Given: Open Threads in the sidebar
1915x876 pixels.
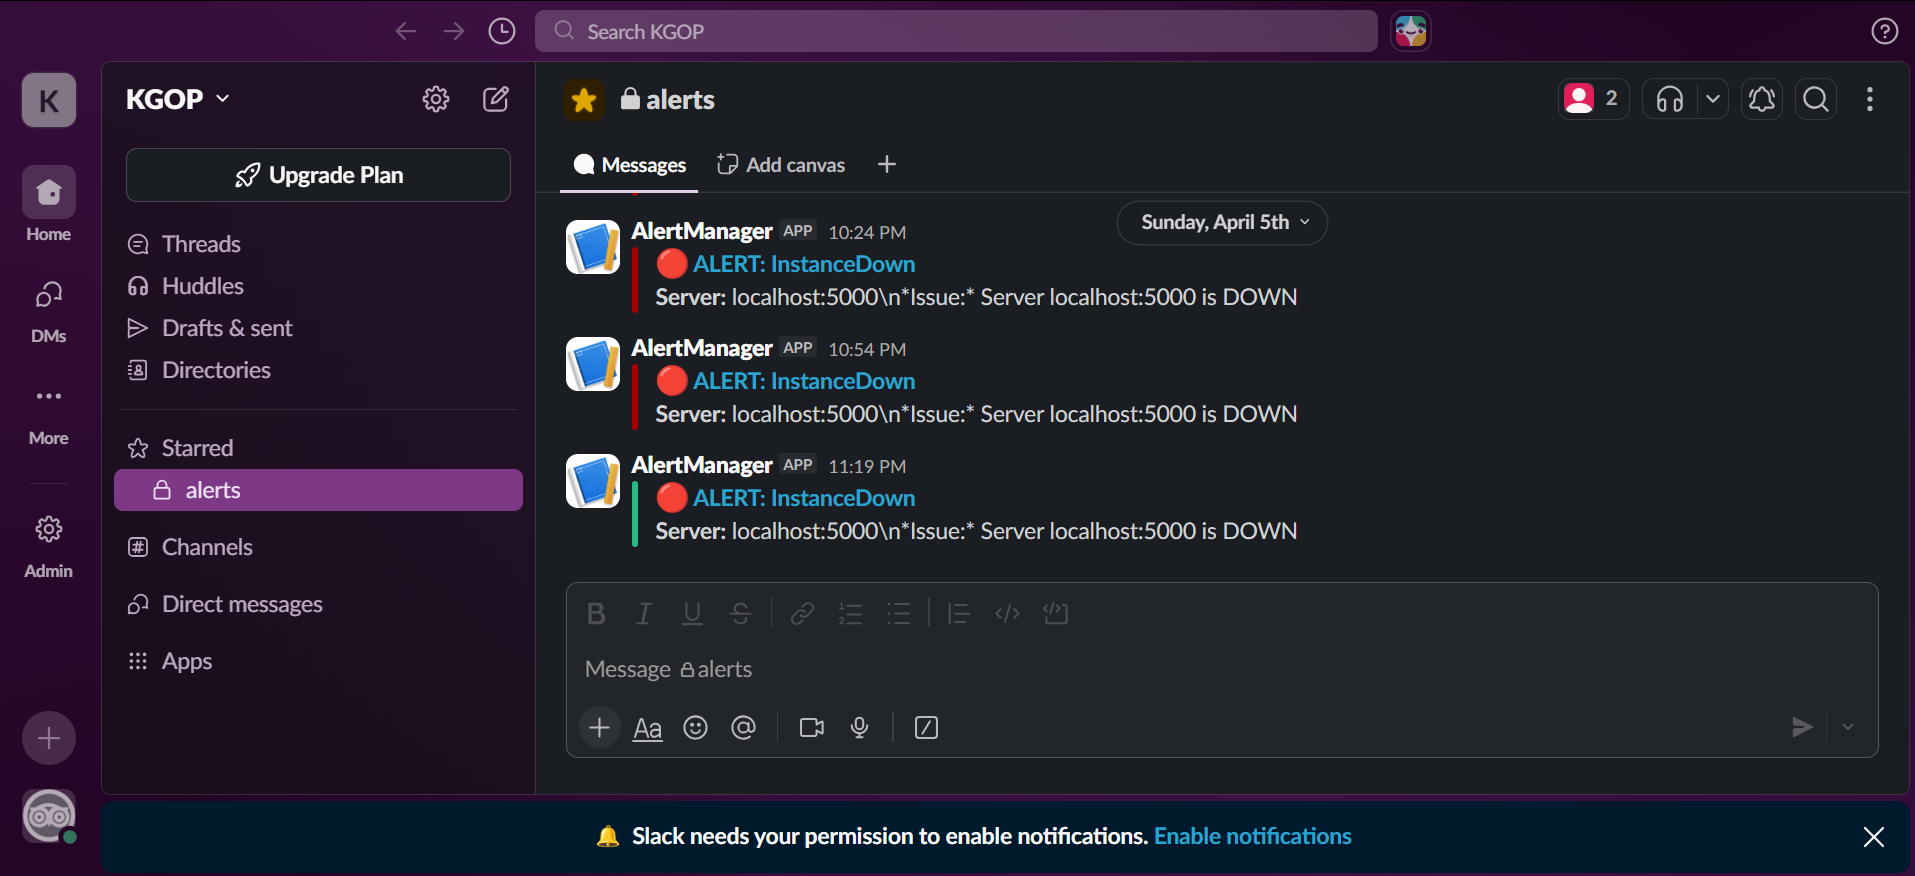Looking at the screenshot, I should (318, 244).
